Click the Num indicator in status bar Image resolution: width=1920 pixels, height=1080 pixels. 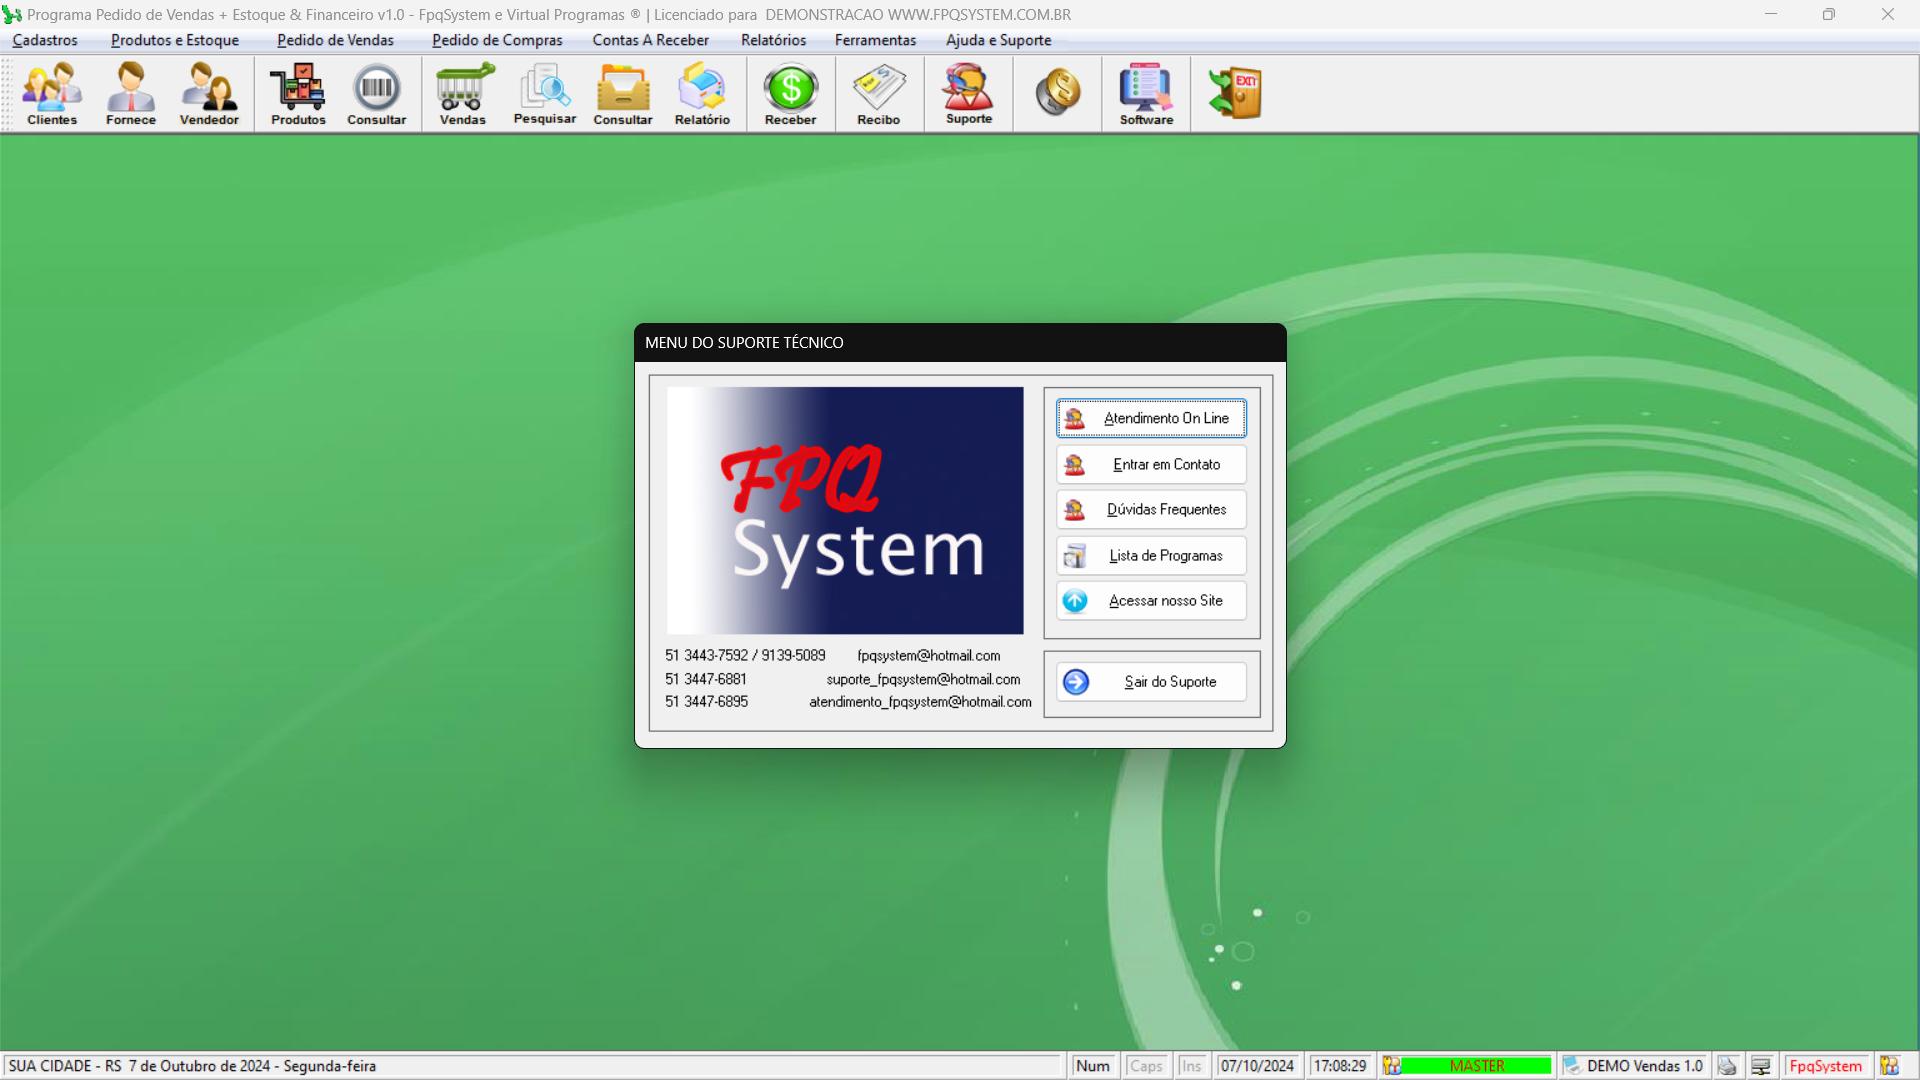coord(1093,1066)
